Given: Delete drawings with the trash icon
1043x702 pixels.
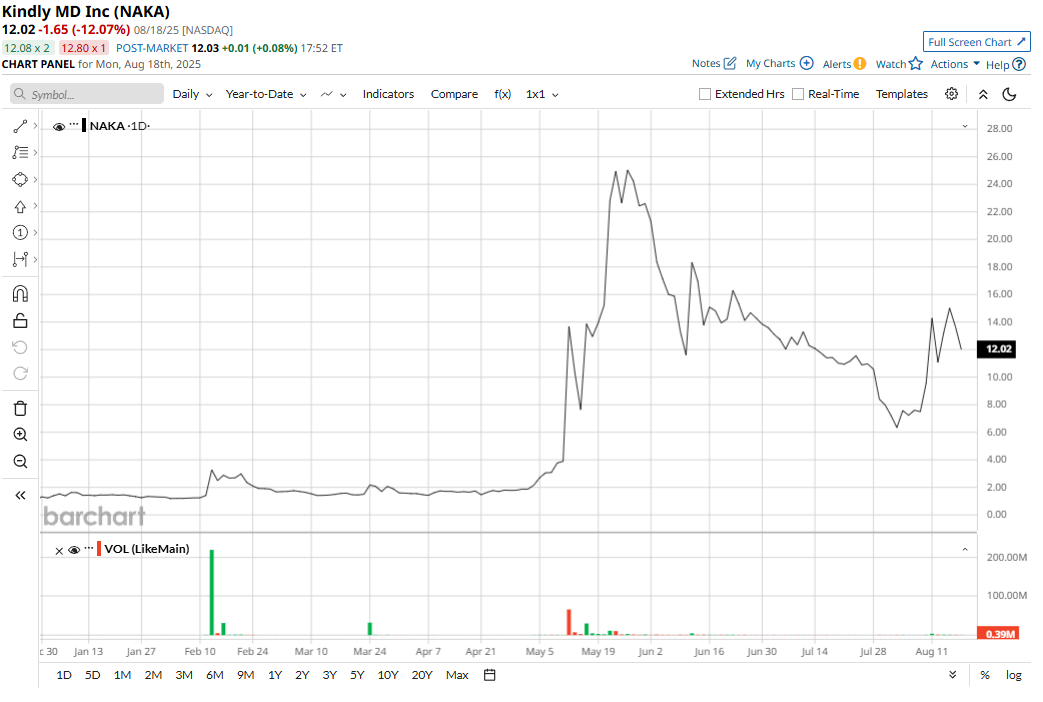Looking at the screenshot, I should [x=20, y=408].
